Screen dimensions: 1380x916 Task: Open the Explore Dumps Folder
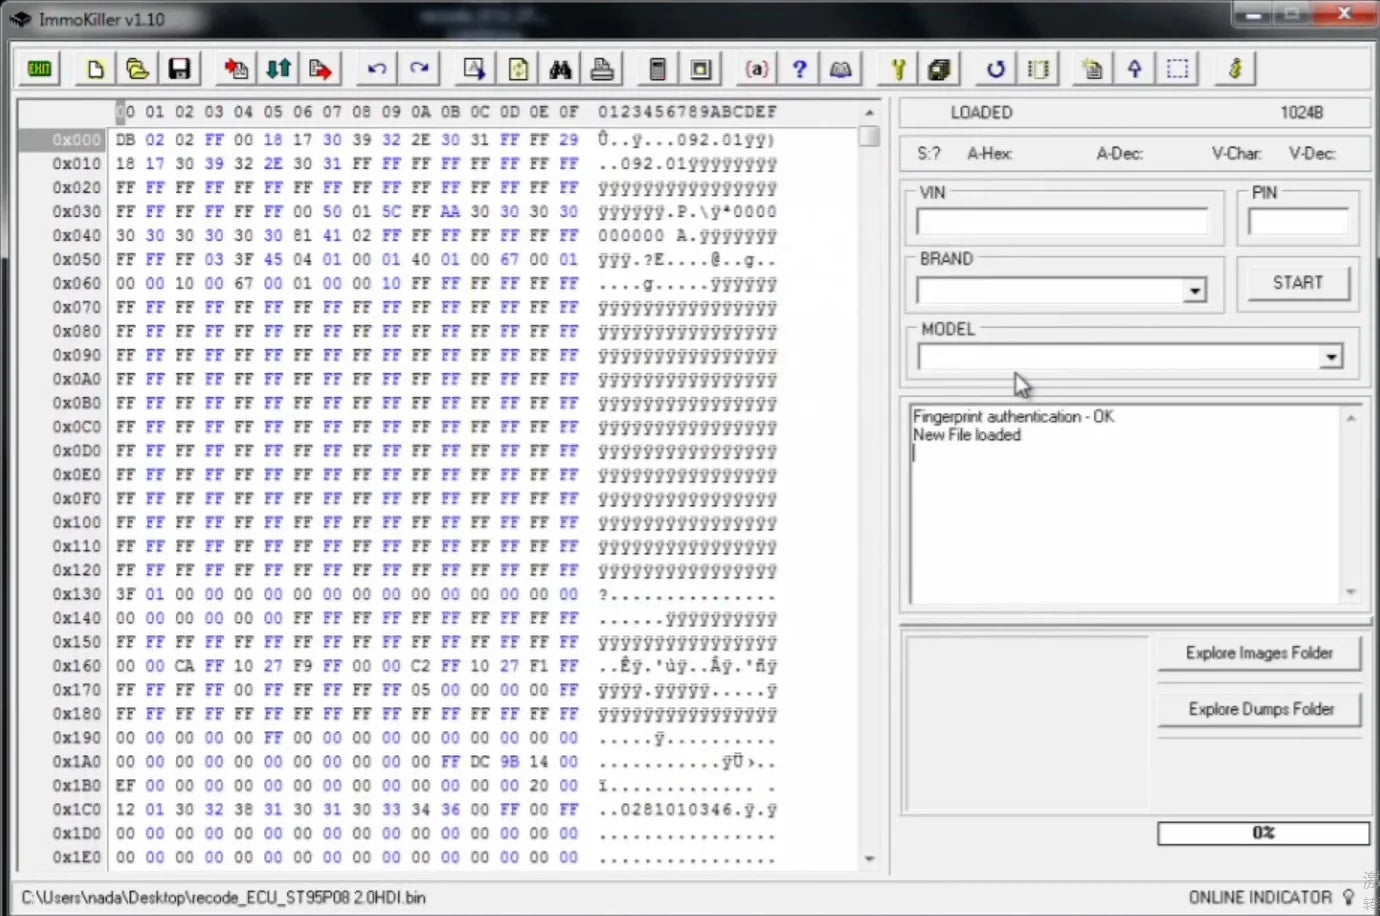click(x=1258, y=709)
